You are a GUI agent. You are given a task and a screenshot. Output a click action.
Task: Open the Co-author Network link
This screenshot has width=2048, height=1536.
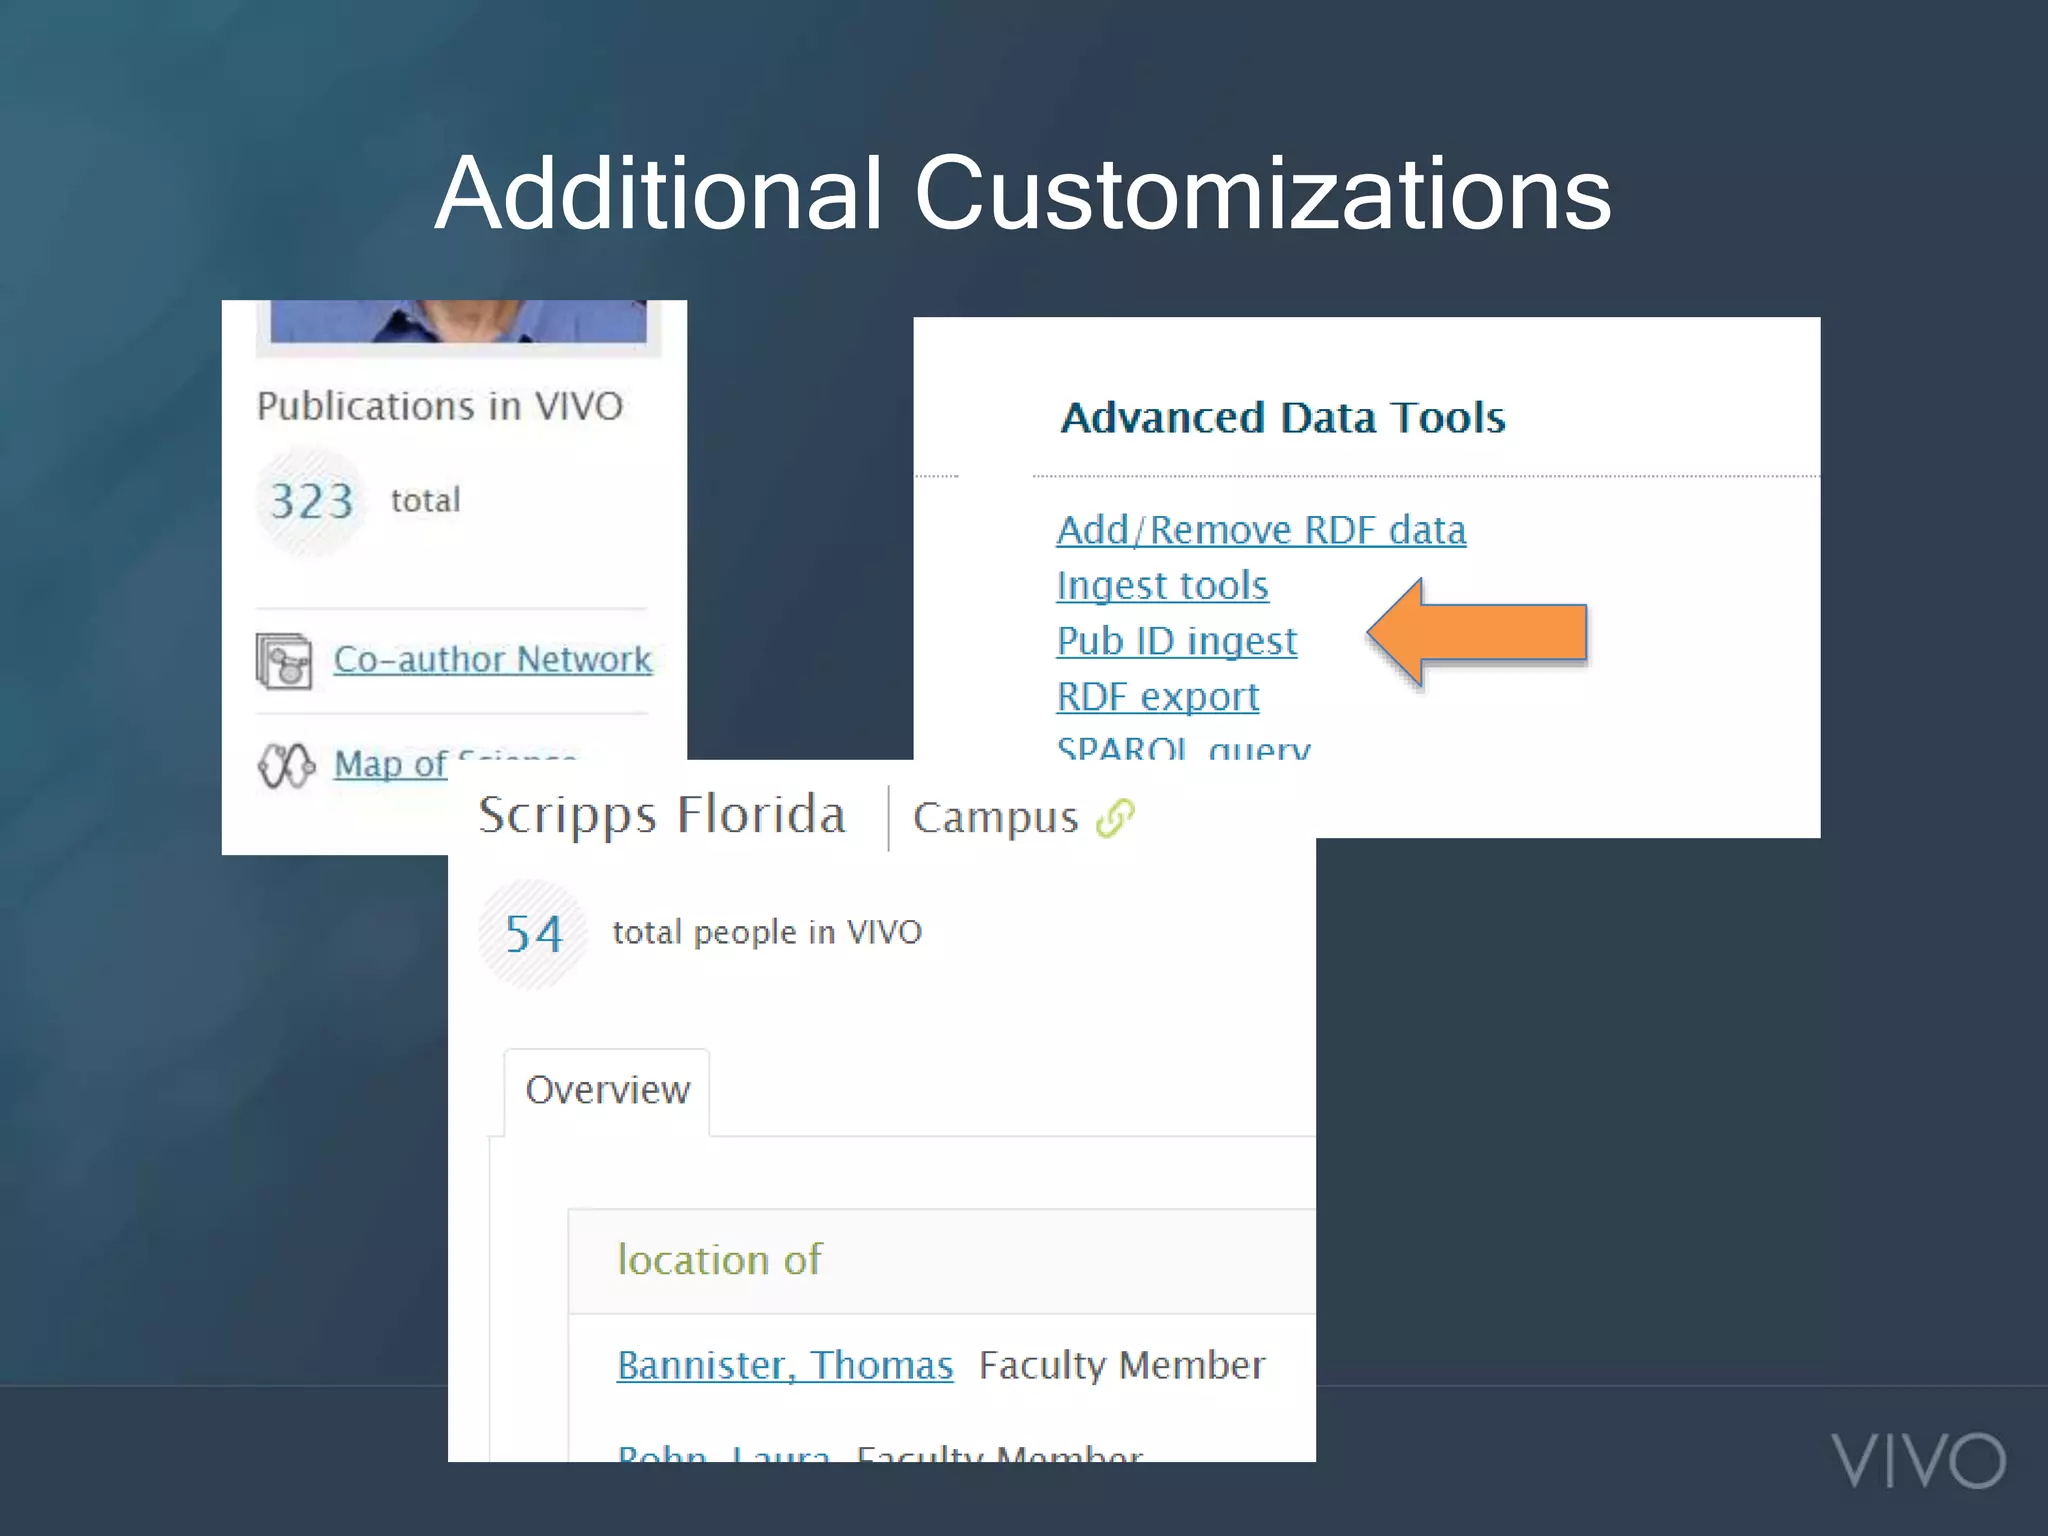click(493, 660)
